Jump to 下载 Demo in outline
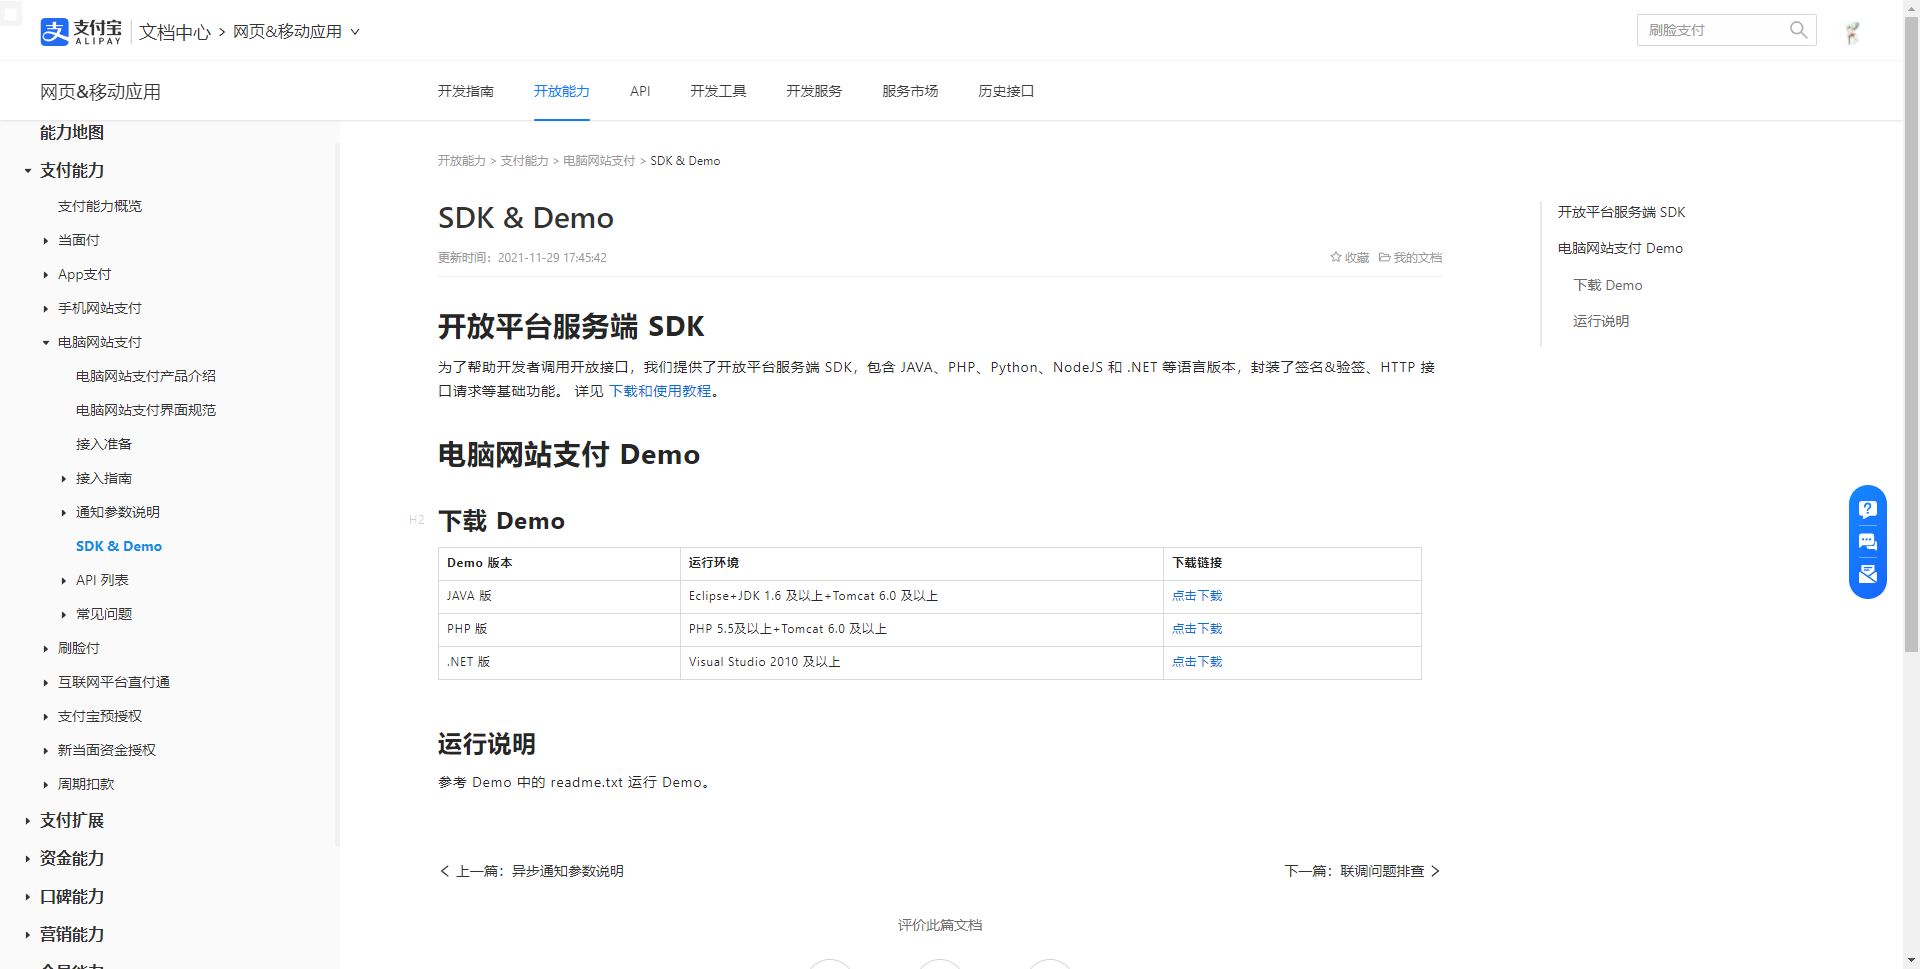This screenshot has height=969, width=1920. (1608, 285)
